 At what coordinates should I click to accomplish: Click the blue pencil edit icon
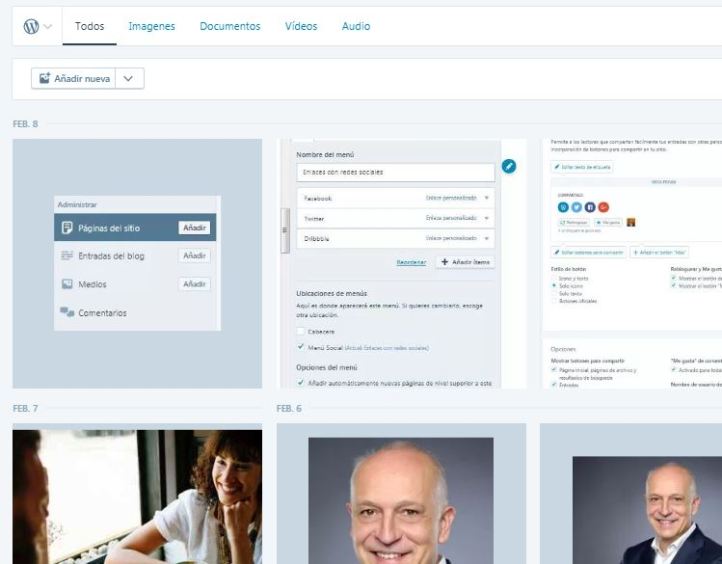tap(508, 166)
